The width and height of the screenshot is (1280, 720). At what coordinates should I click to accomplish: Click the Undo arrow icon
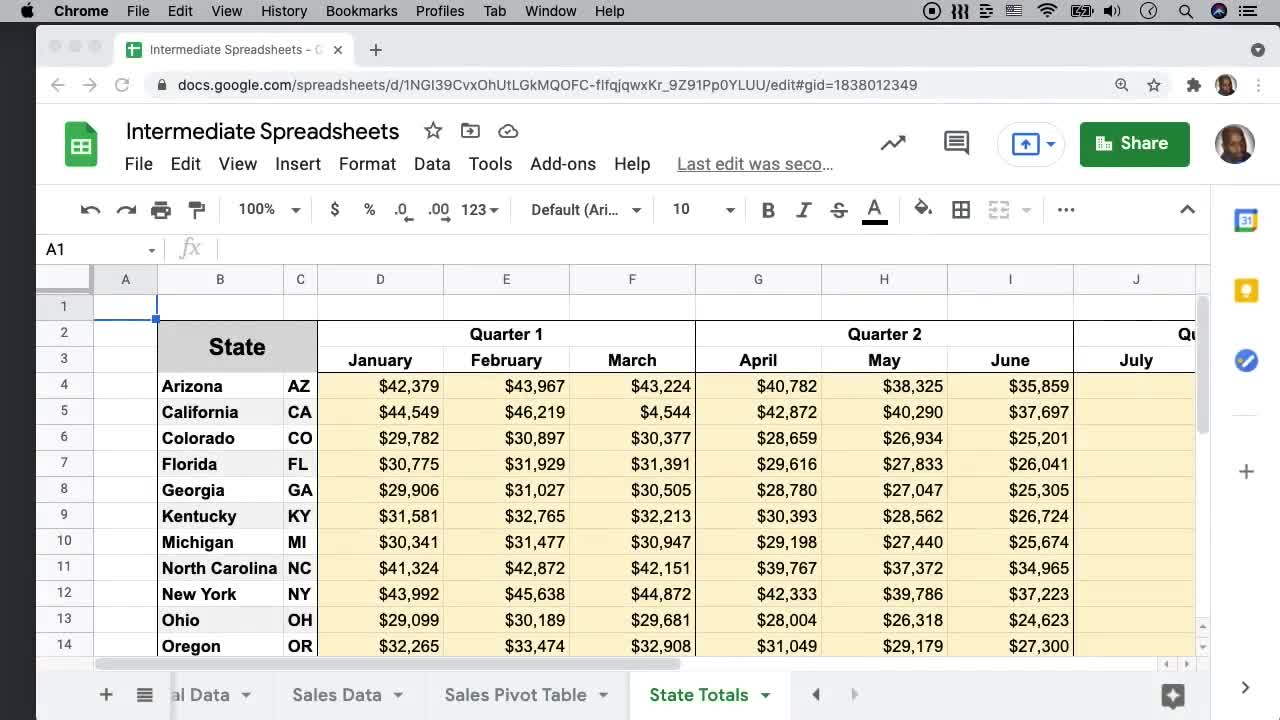point(90,210)
